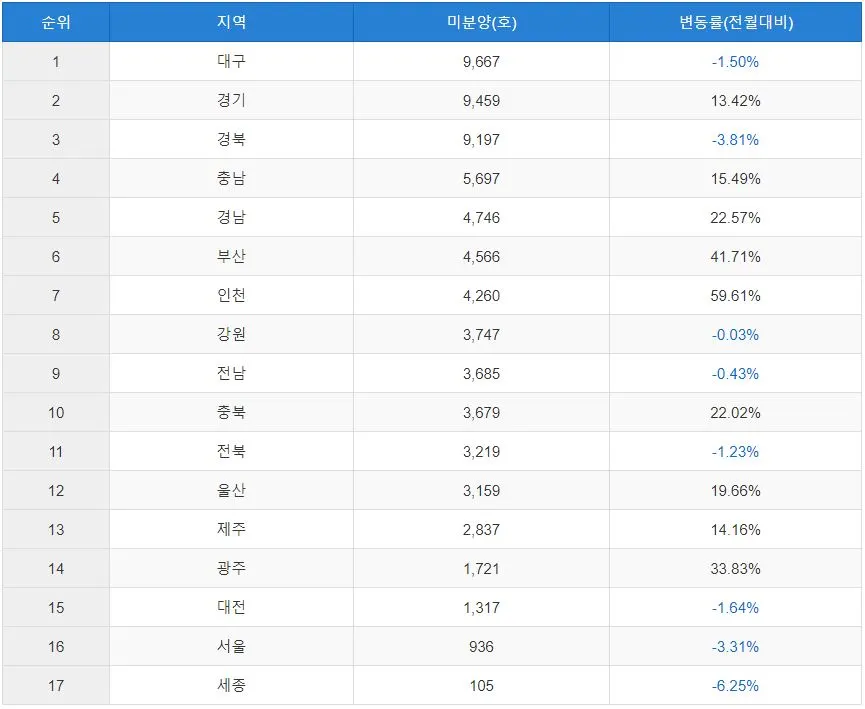Click the 41.71% change rate for 부산

pyautogui.click(x=735, y=256)
